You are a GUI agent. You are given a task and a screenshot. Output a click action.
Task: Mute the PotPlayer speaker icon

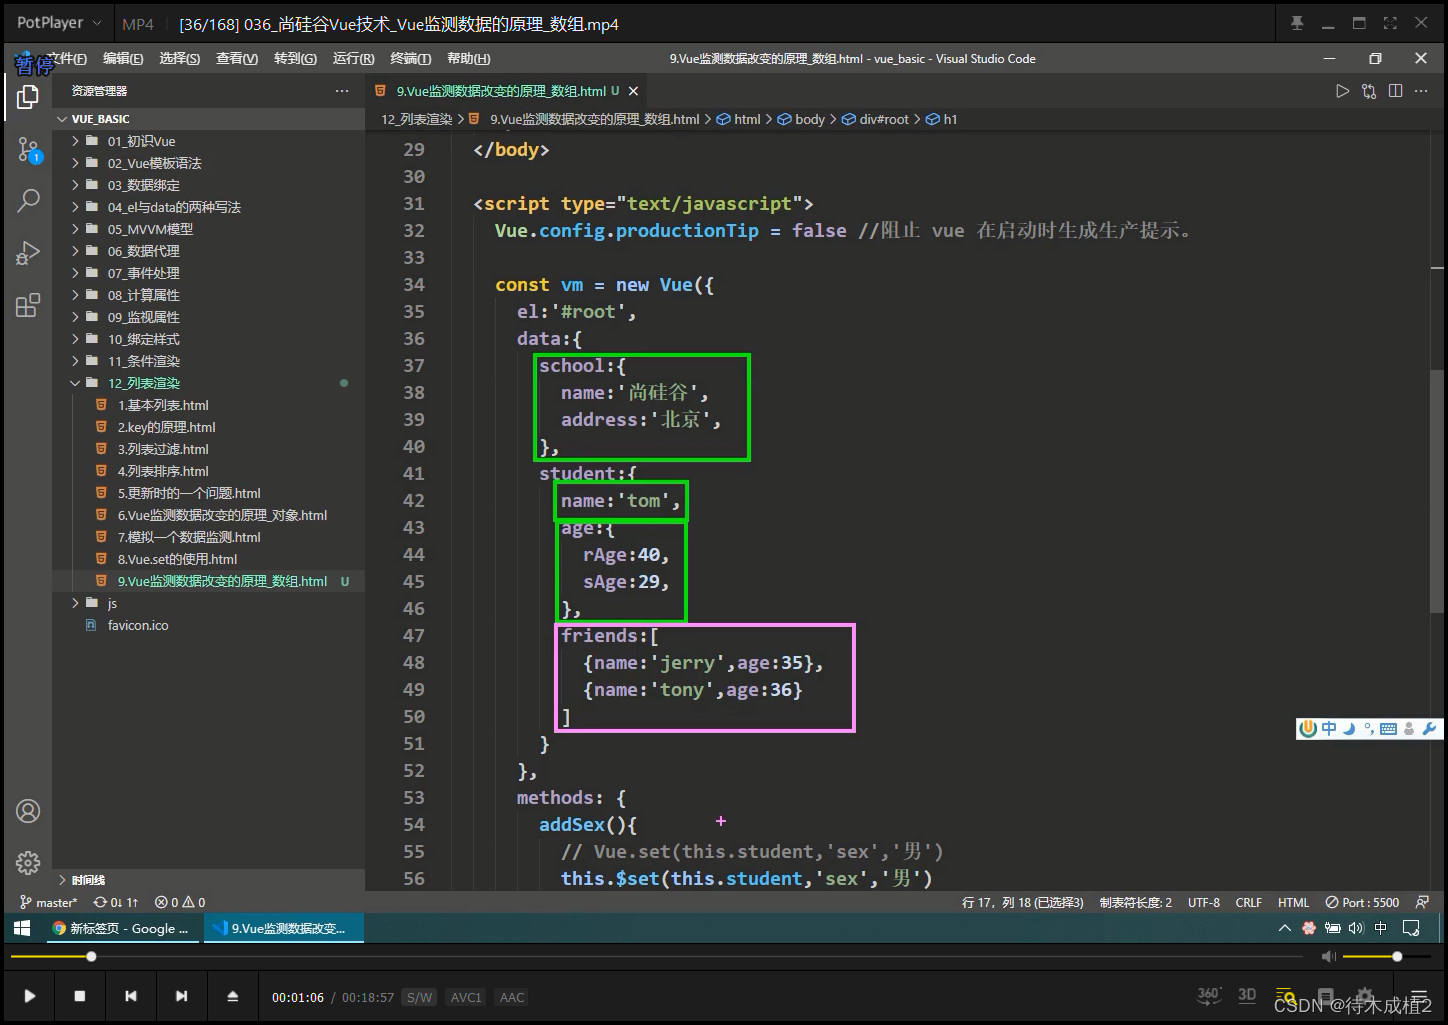1328,957
